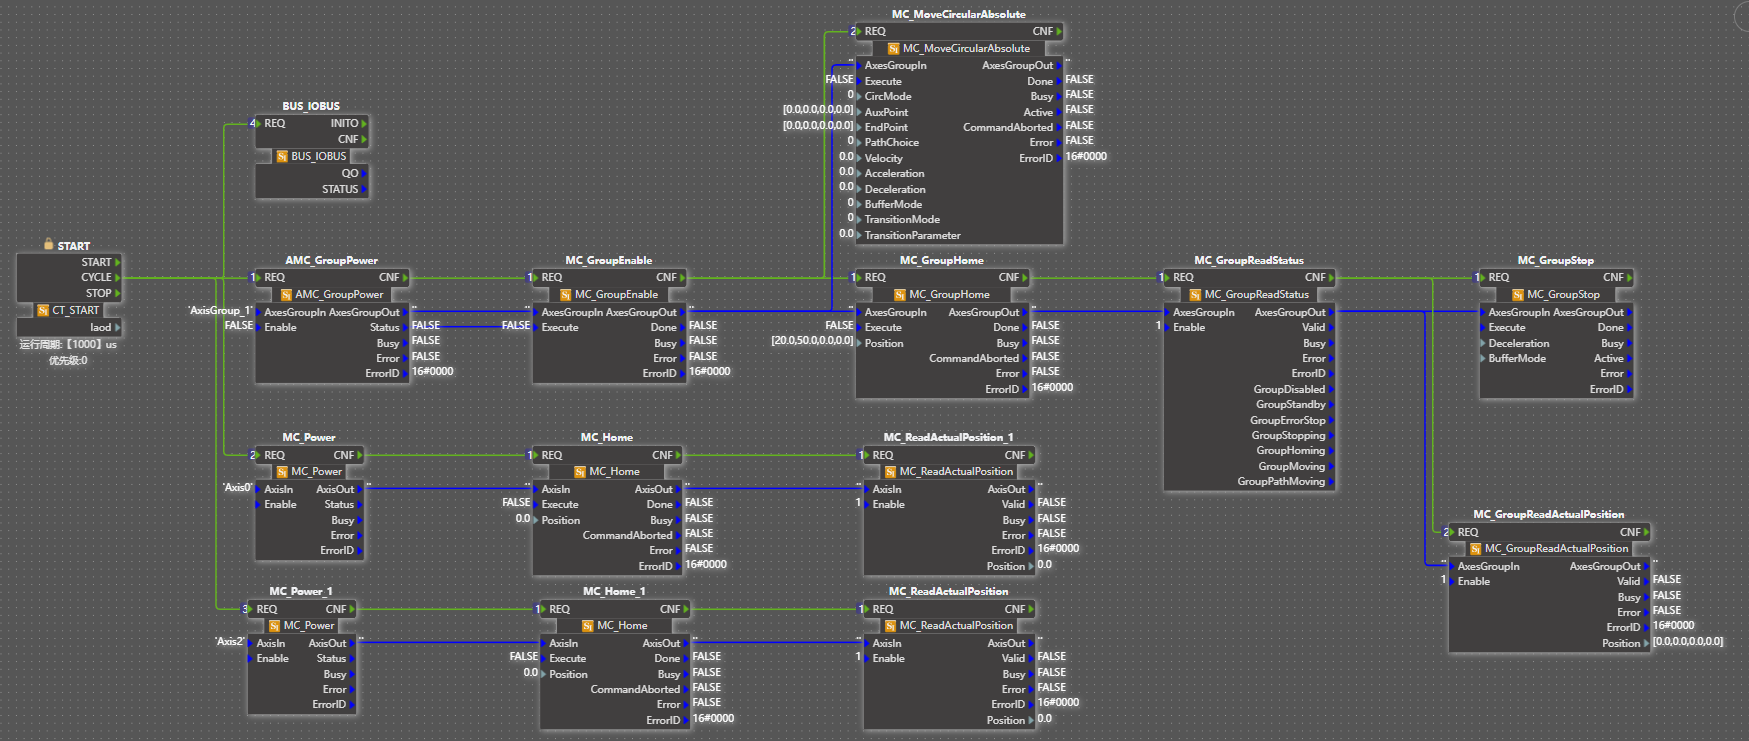Click the type icon in the Axis0 MC_Power block
Image resolution: width=1749 pixels, height=741 pixels.
(282, 472)
